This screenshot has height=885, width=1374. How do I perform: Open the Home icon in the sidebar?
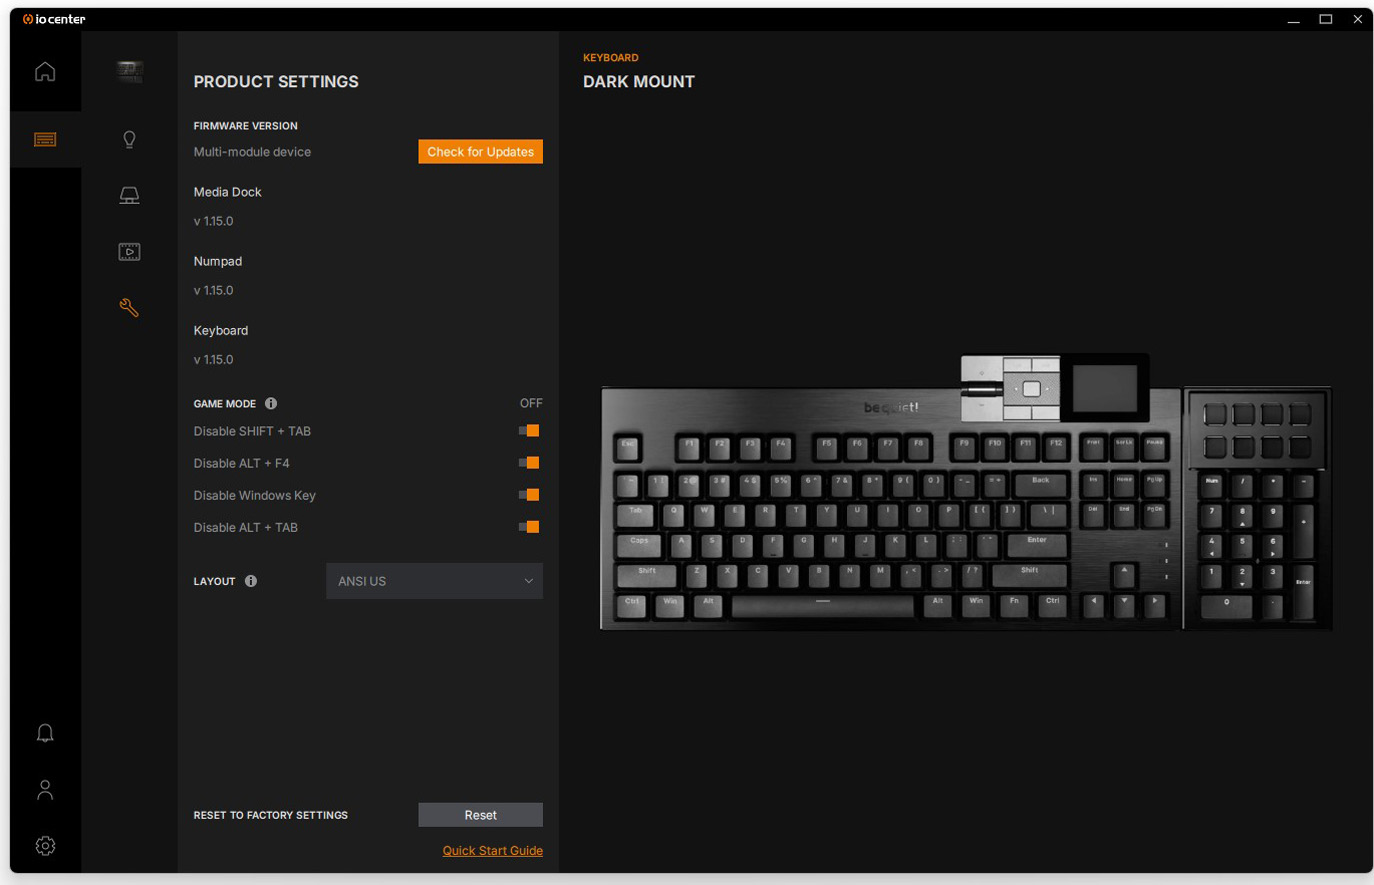pyautogui.click(x=45, y=71)
